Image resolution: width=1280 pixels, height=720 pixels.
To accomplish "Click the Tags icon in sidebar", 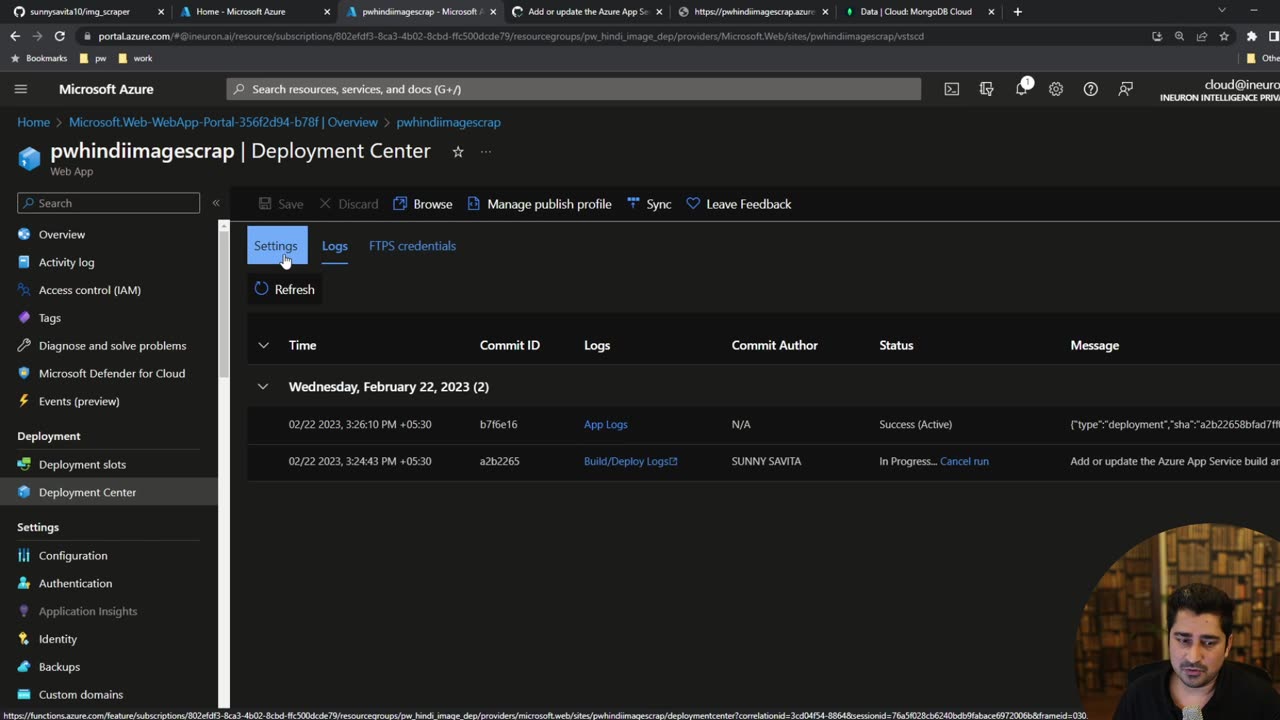I will (24, 318).
